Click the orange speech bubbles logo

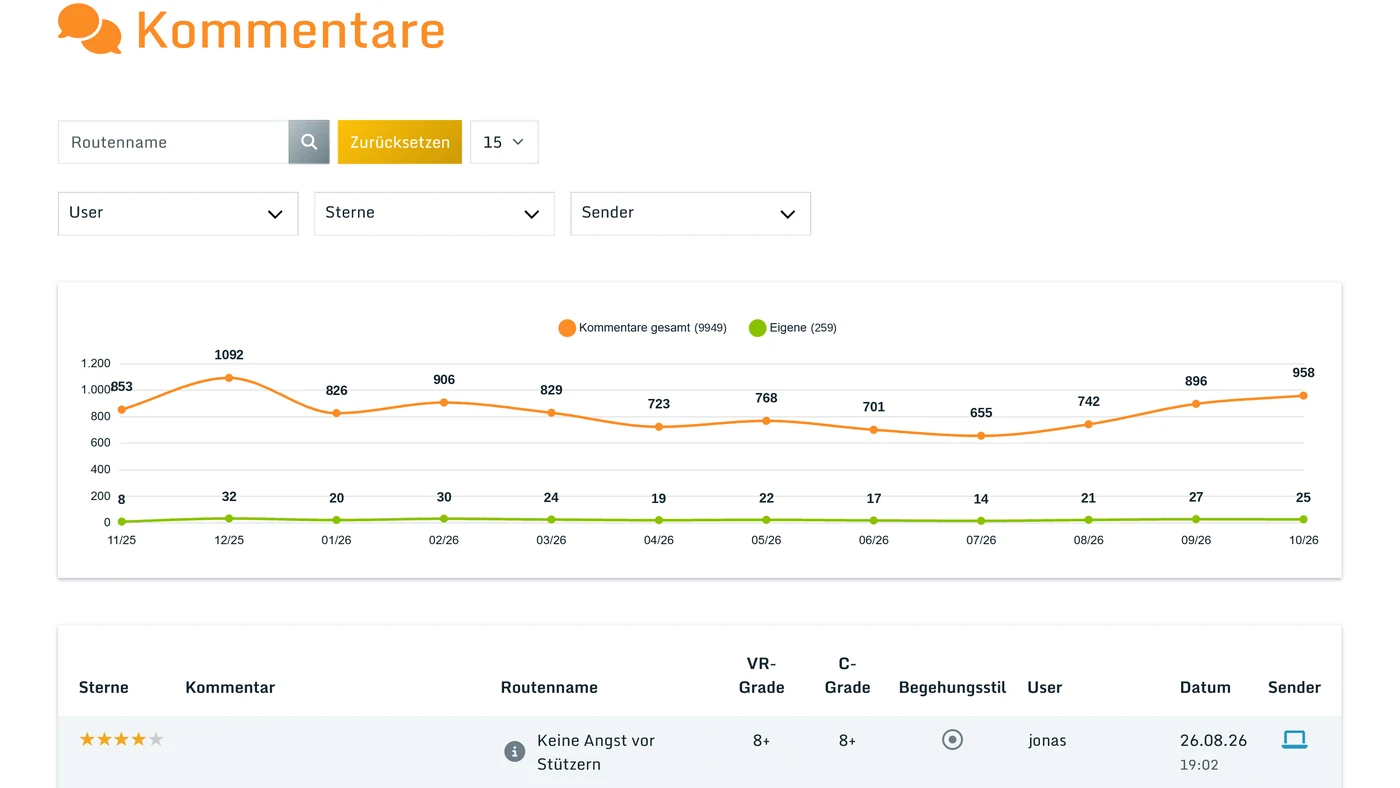point(90,29)
